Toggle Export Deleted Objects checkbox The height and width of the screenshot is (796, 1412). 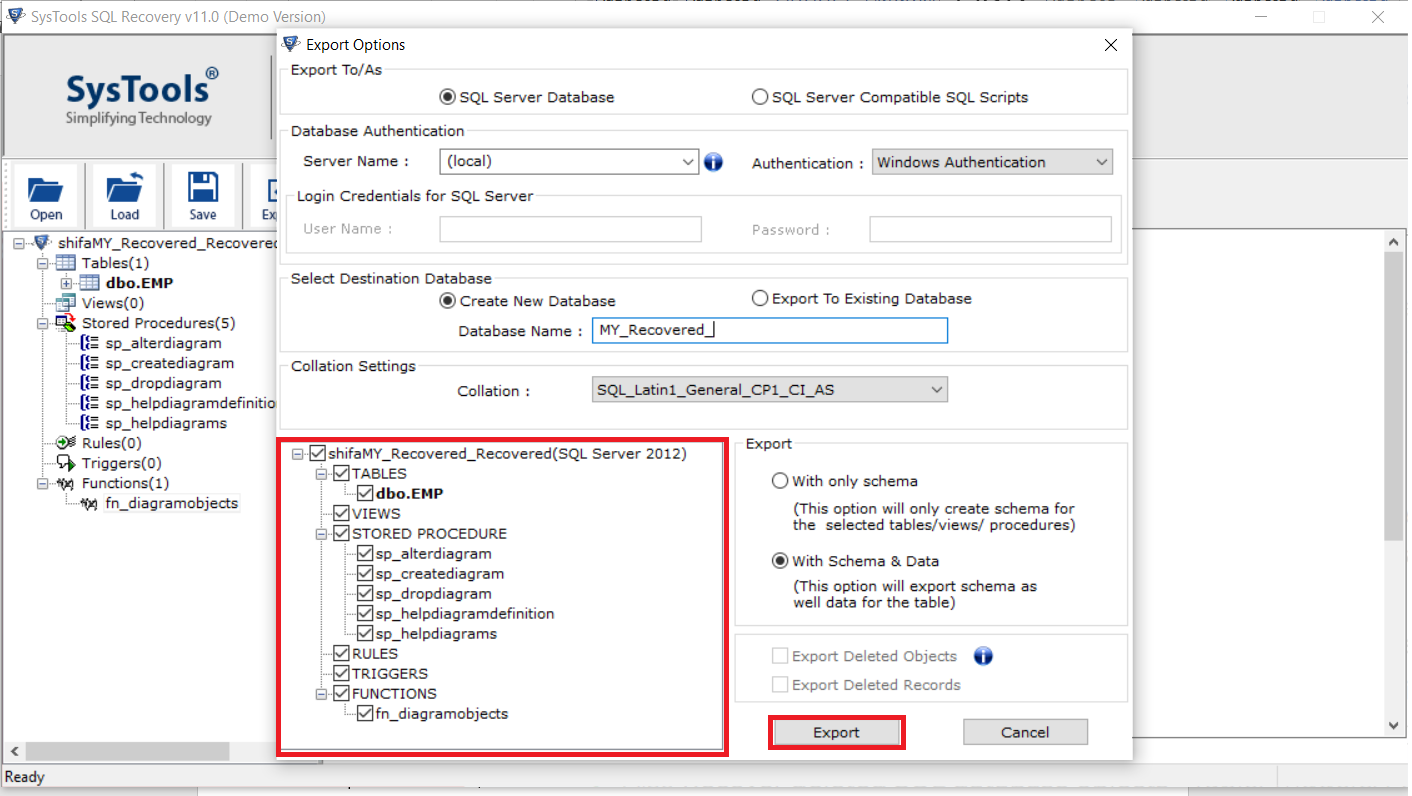(780, 657)
